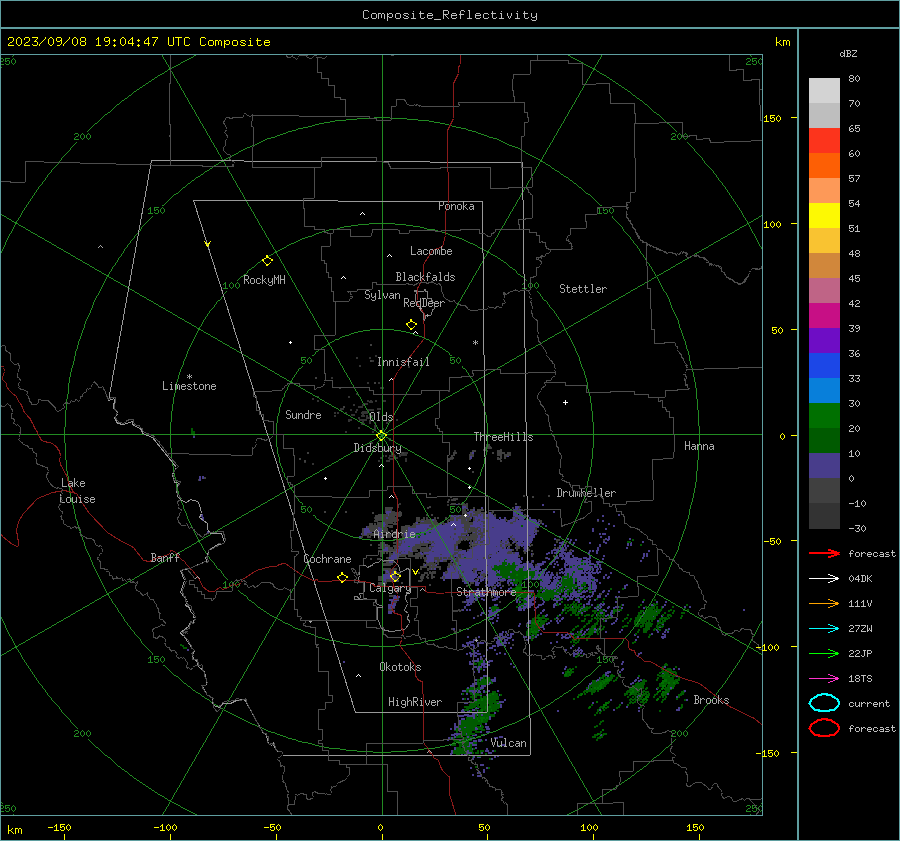Select the red forecast ellipse icon
The width and height of the screenshot is (900, 841).
point(824,728)
